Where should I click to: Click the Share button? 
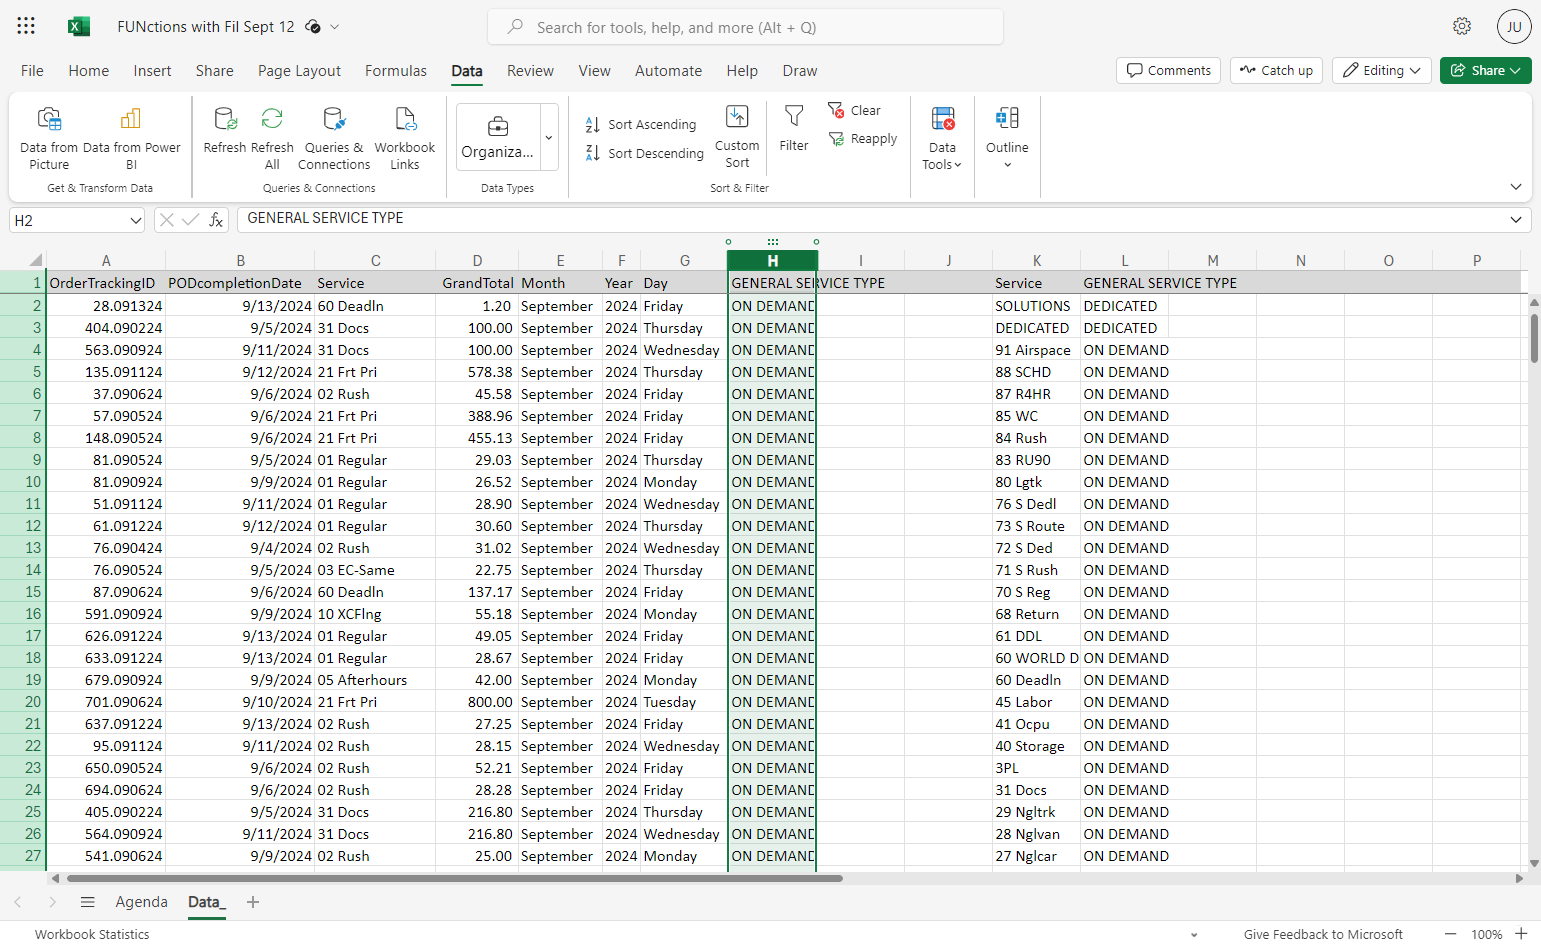tap(1486, 70)
